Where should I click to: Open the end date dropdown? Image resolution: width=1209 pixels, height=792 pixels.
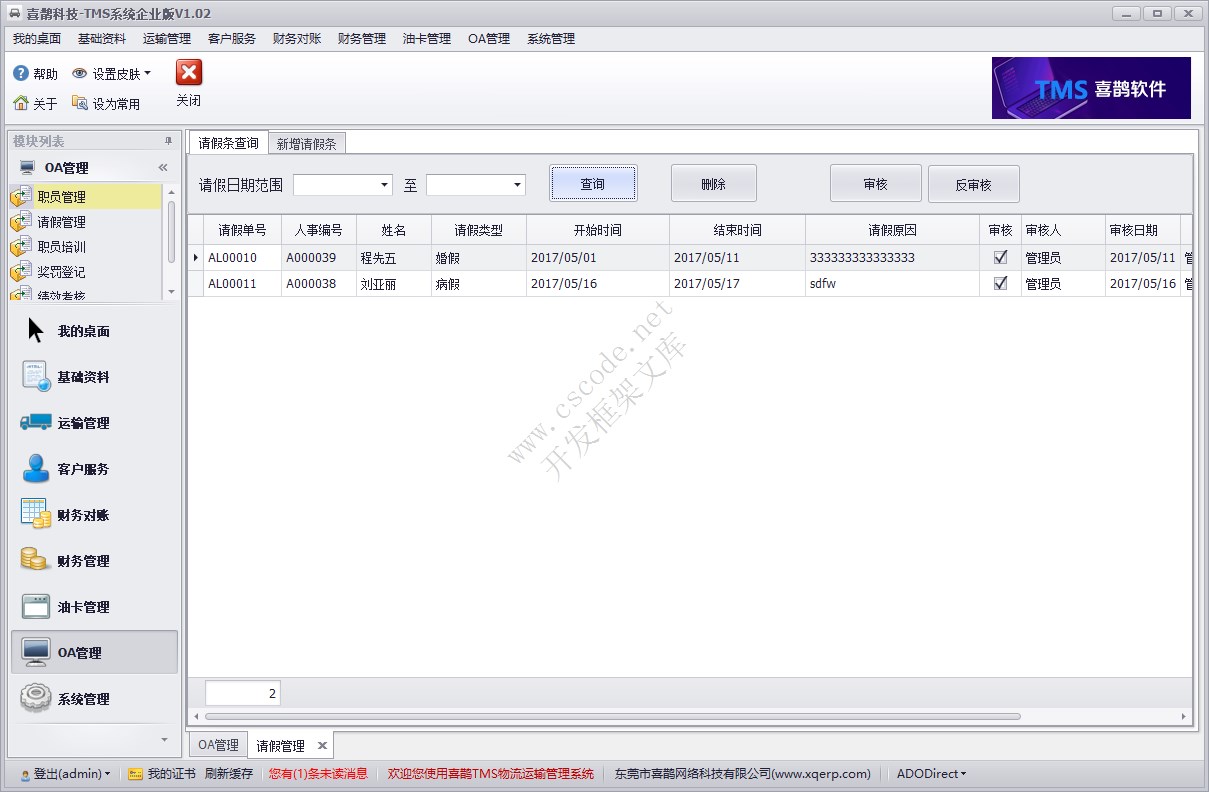point(518,185)
